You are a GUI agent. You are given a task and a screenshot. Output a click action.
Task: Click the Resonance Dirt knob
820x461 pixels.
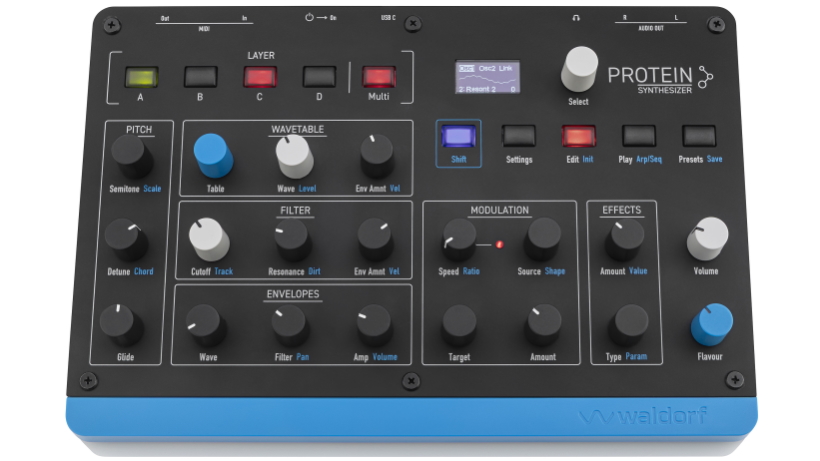coord(292,240)
